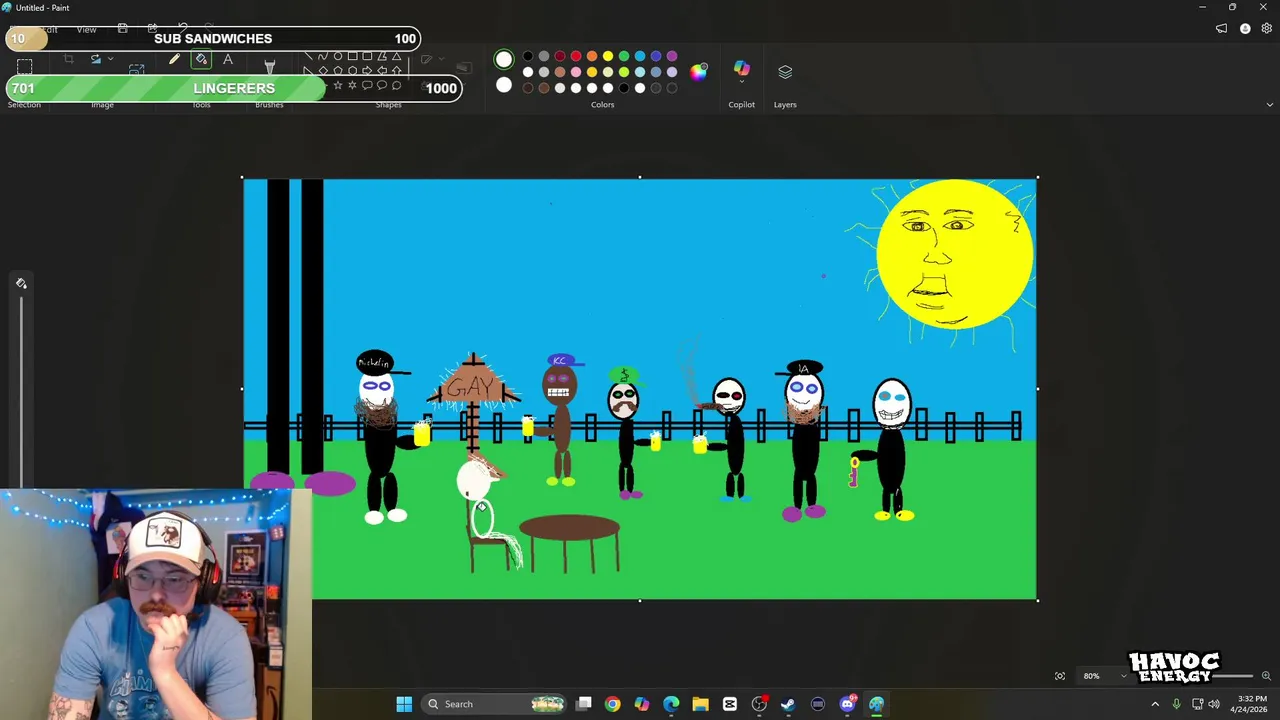Pick the Oval callout shape
The image size is (1280, 720).
[x=382, y=85]
